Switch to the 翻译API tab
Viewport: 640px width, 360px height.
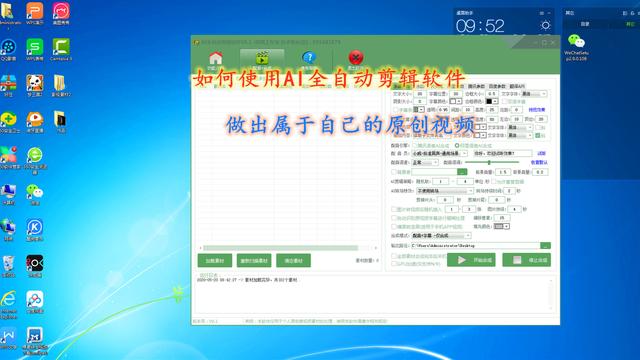click(x=517, y=86)
